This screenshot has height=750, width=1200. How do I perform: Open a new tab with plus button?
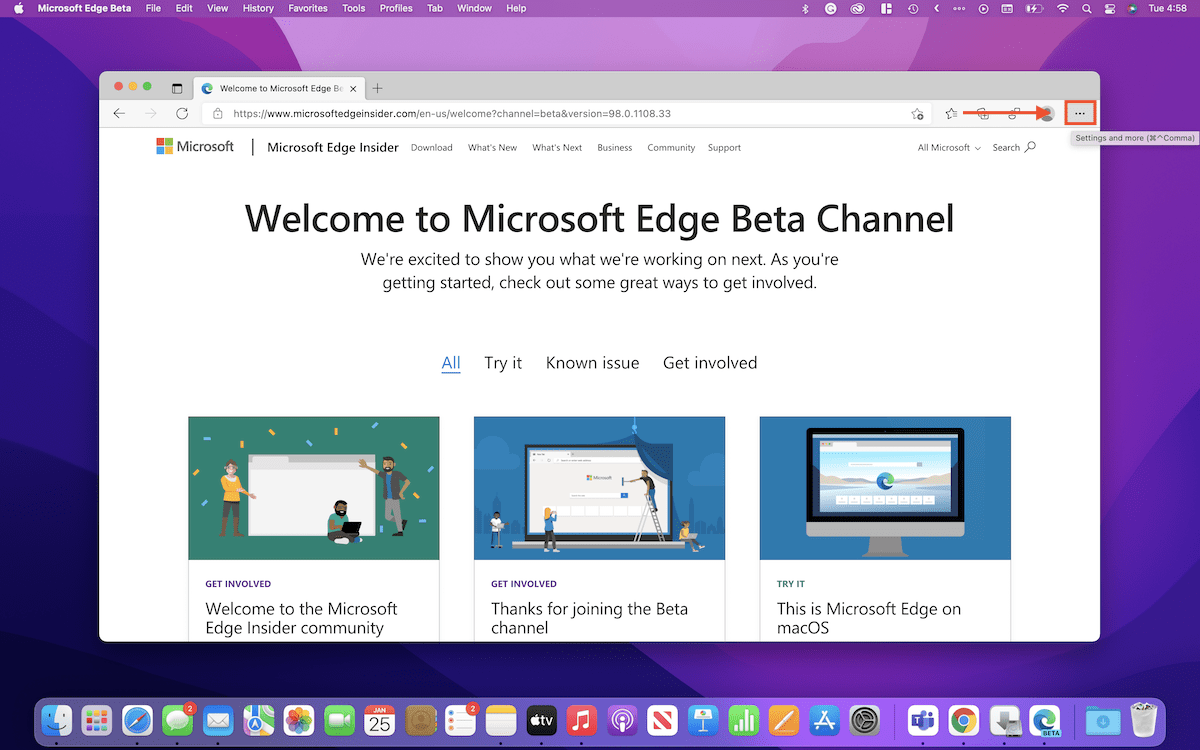(377, 89)
